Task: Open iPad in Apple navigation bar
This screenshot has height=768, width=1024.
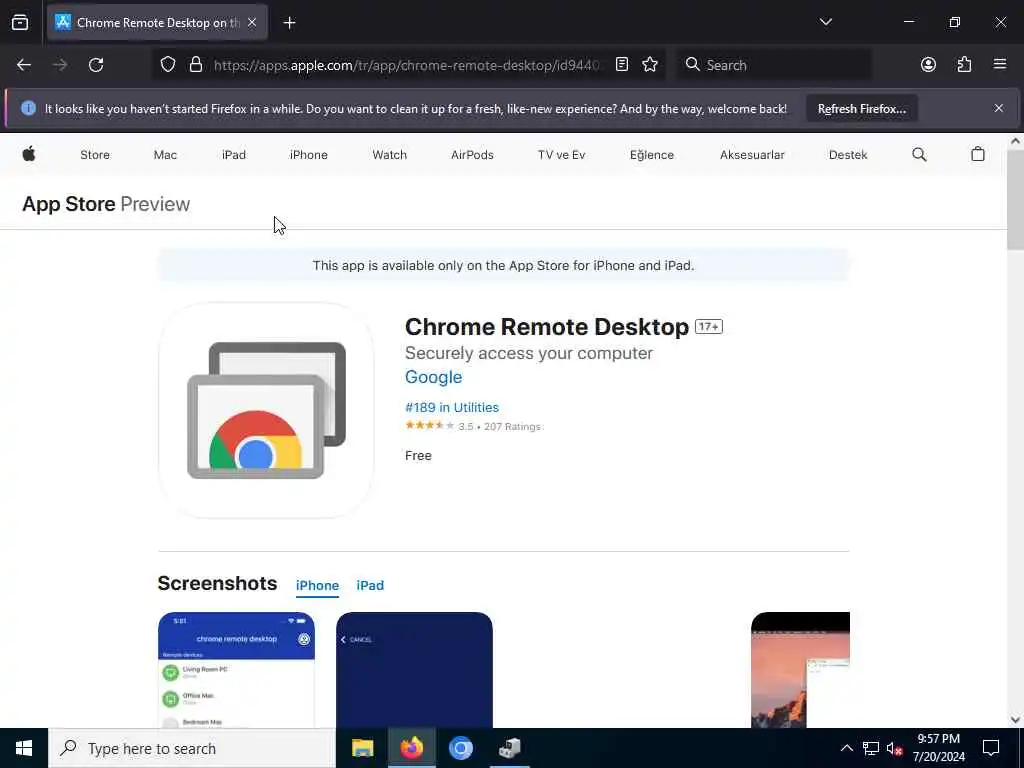Action: (x=234, y=155)
